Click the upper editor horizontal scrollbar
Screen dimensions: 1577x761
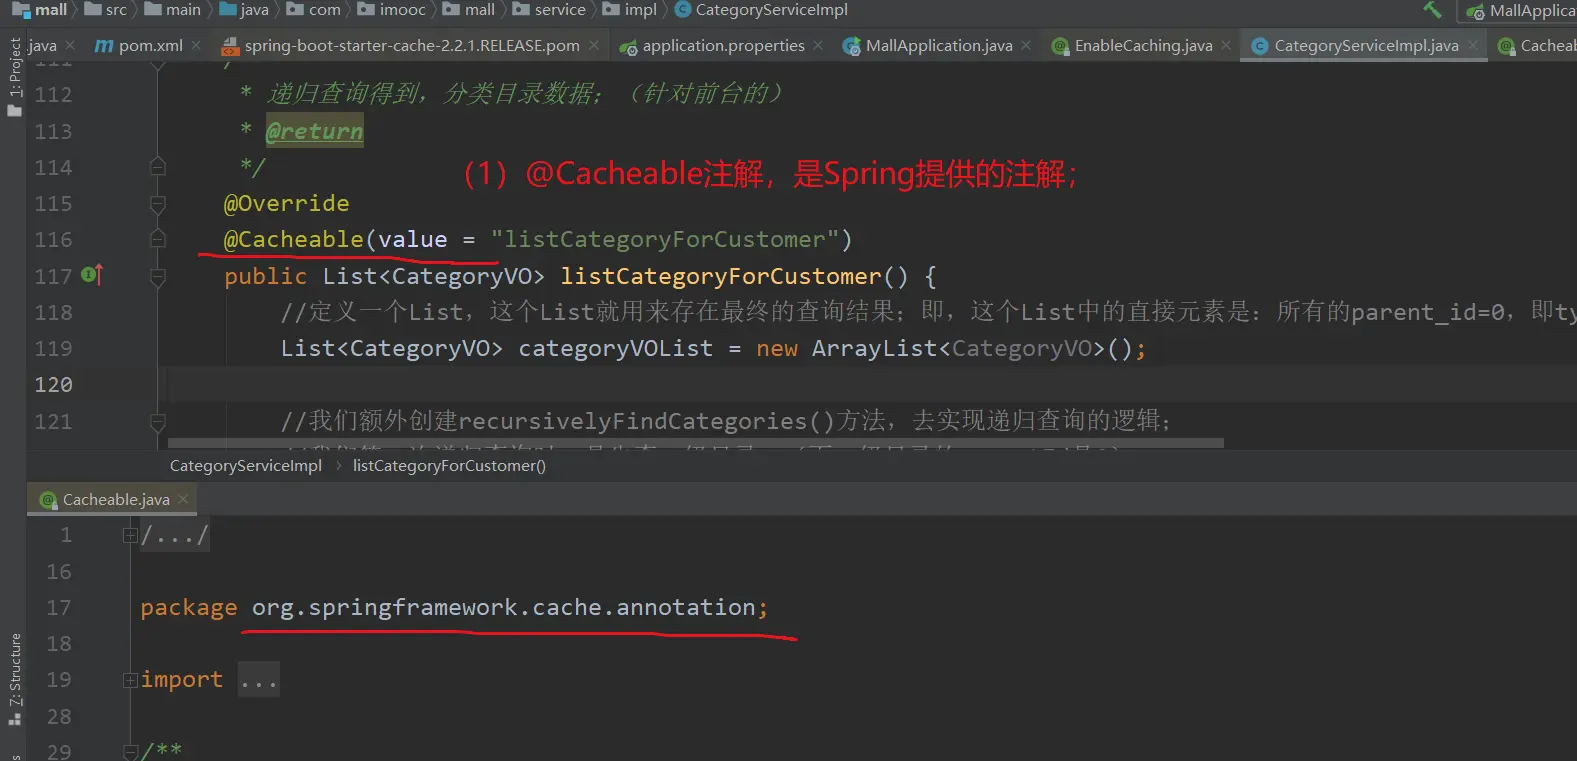tap(696, 443)
